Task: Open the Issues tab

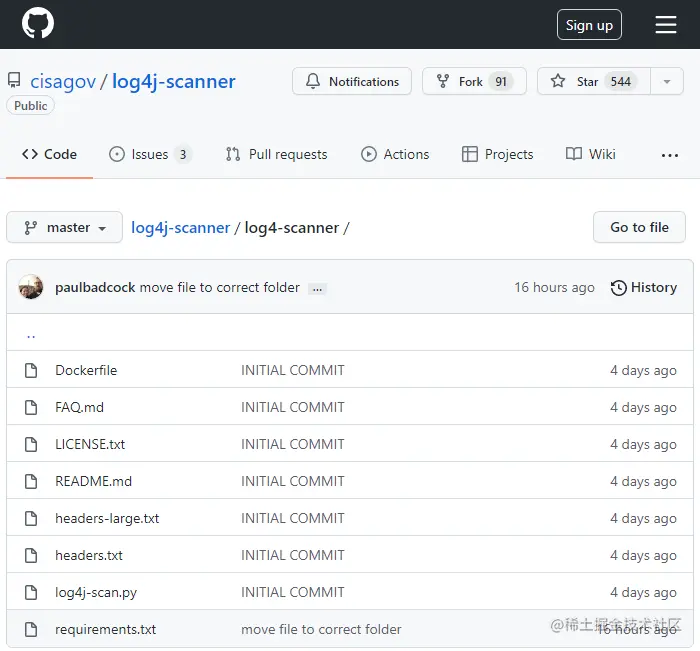Action: pyautogui.click(x=150, y=154)
